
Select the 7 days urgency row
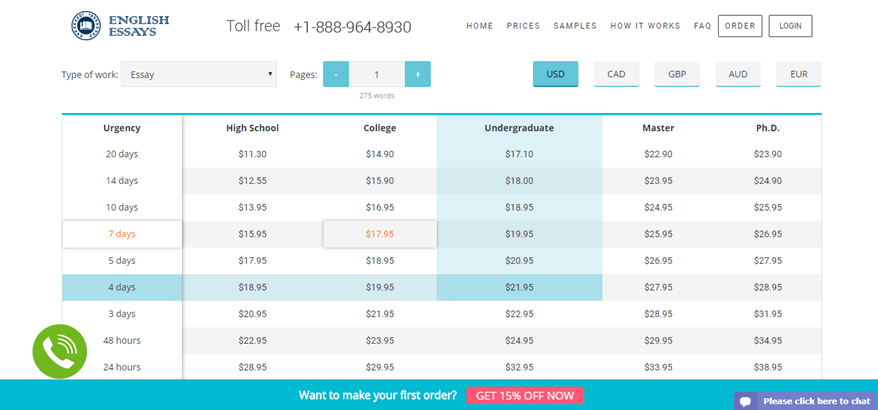point(122,234)
